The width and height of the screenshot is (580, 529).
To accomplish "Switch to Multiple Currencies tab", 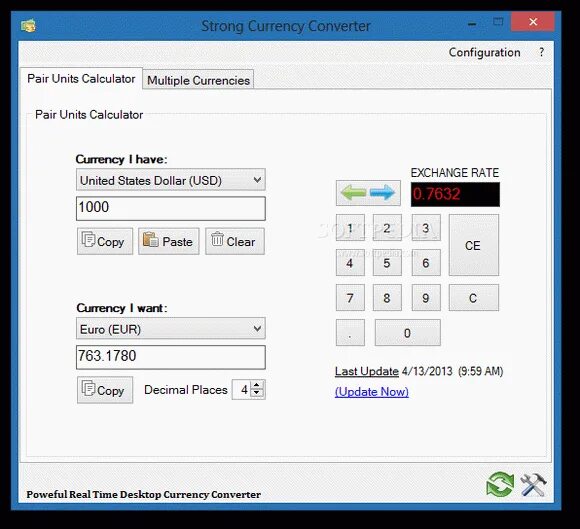I will 198,80.
